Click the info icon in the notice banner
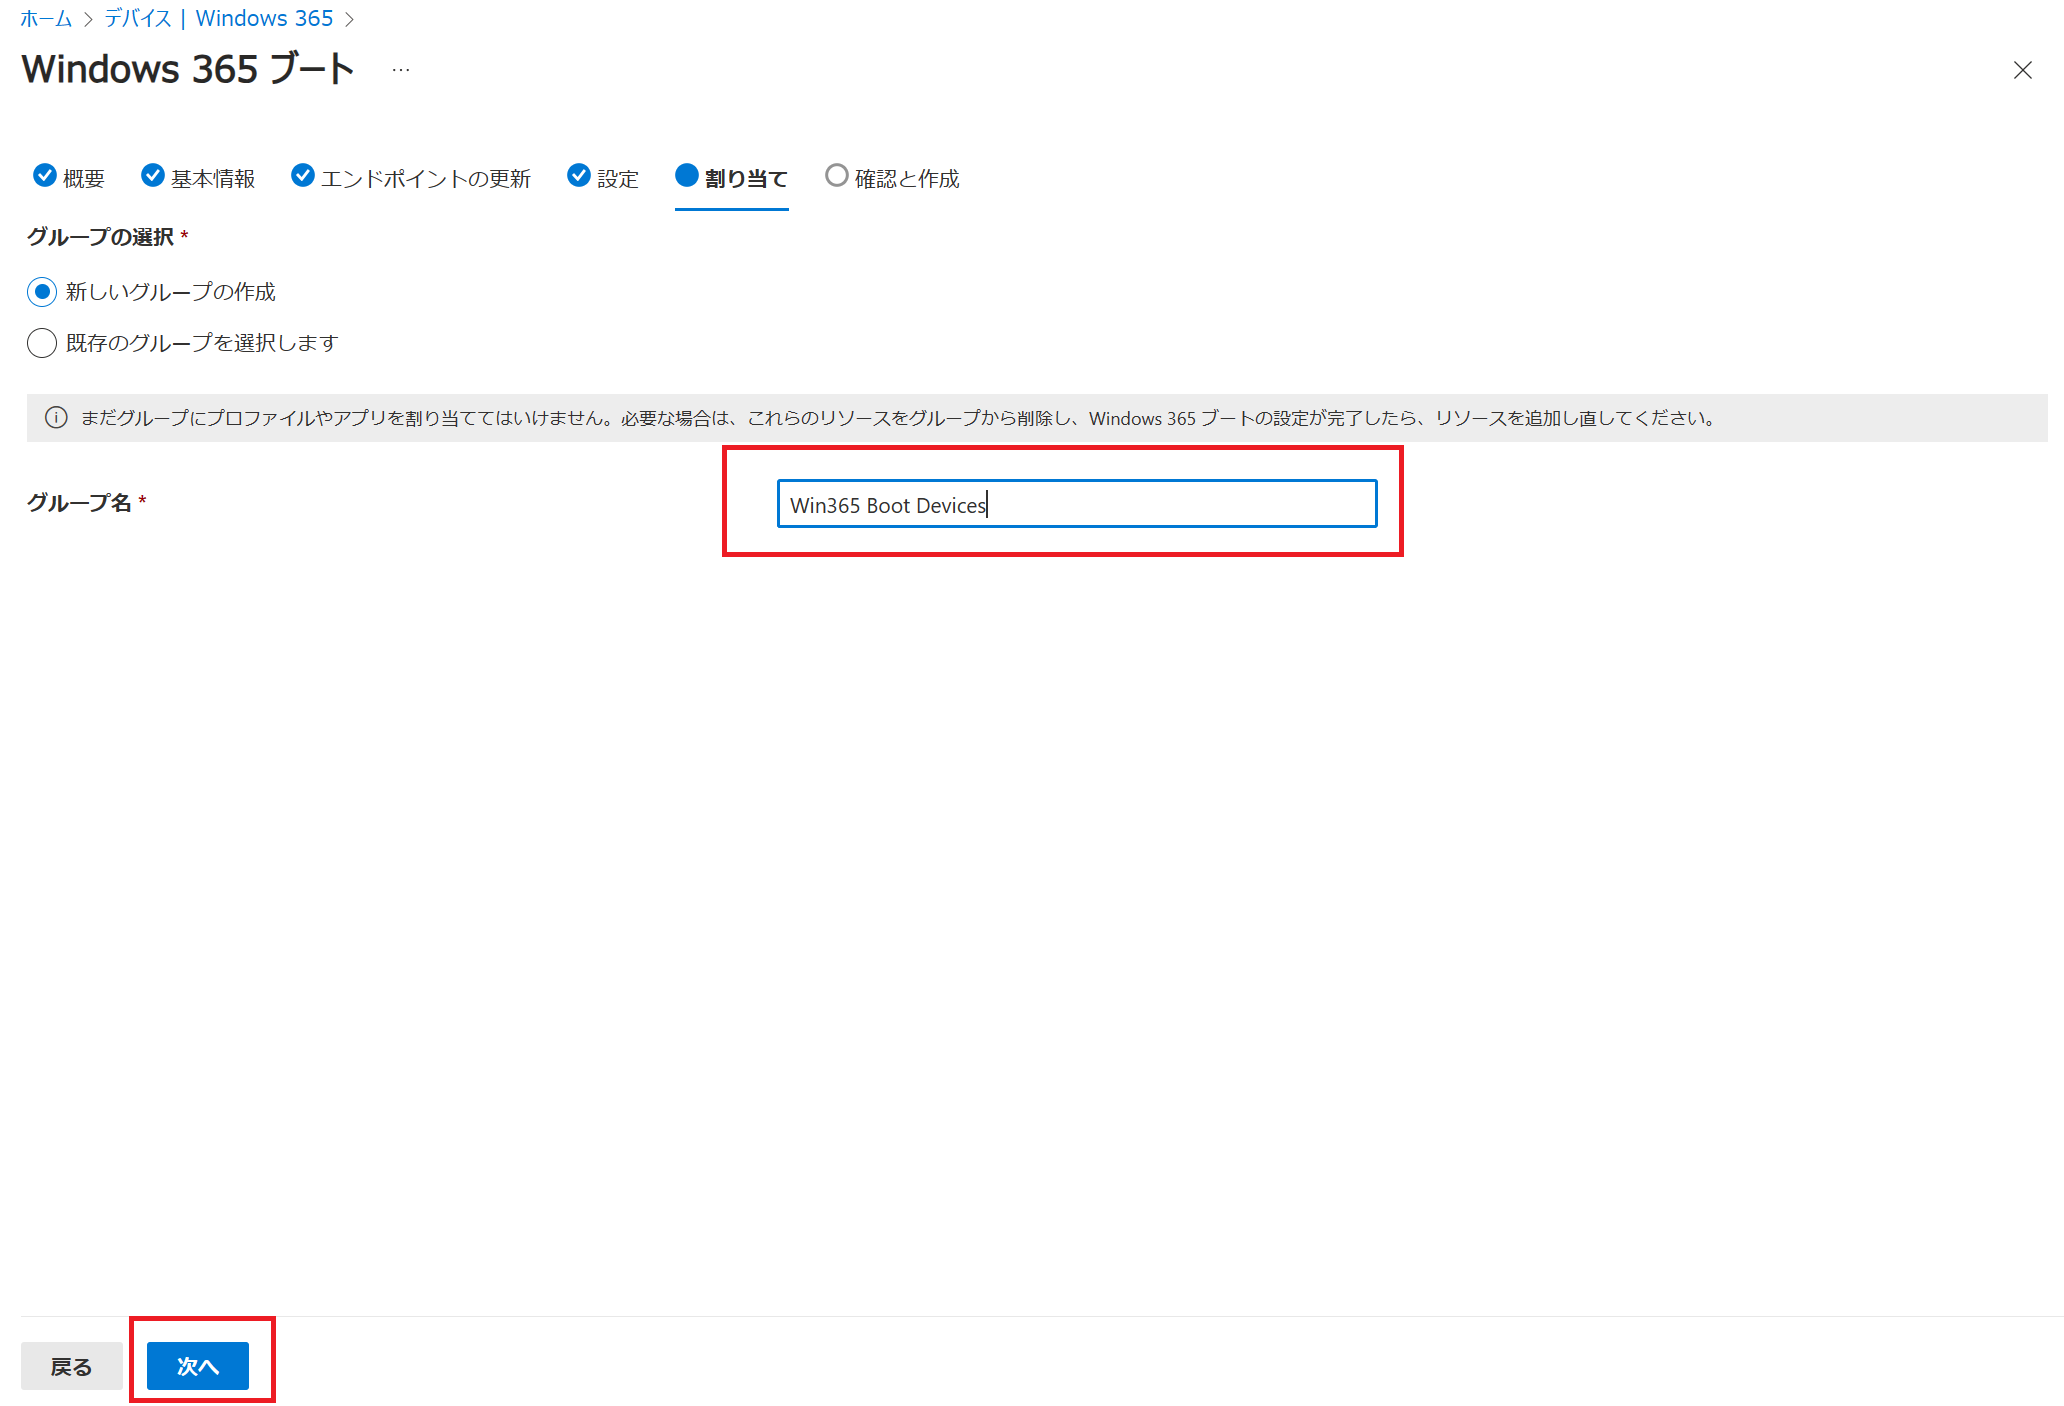 pos(56,418)
